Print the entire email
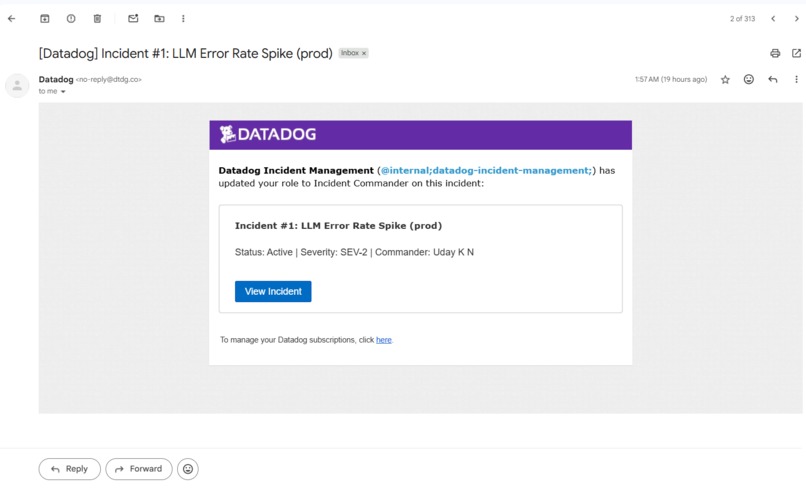The image size is (806, 488). (x=775, y=53)
